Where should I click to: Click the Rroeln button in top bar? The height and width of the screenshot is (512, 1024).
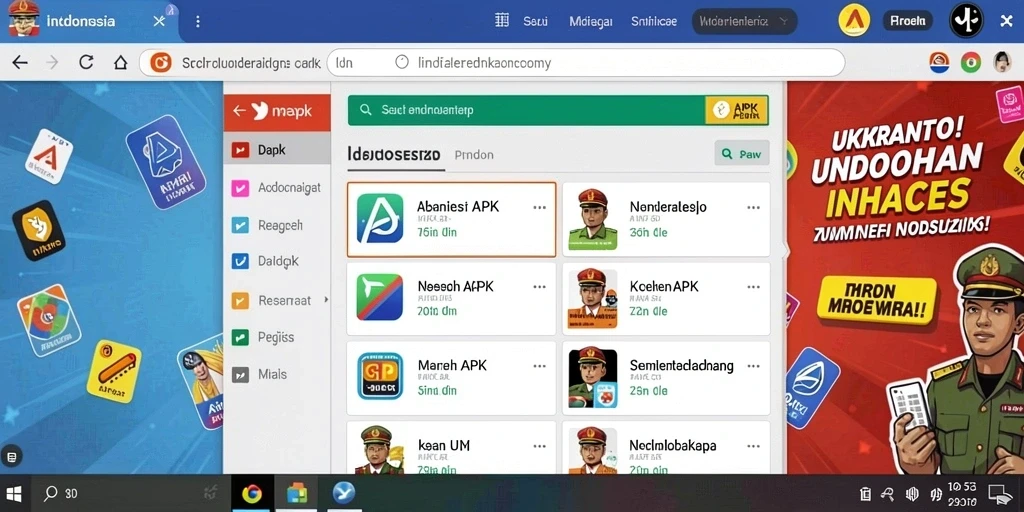click(908, 21)
